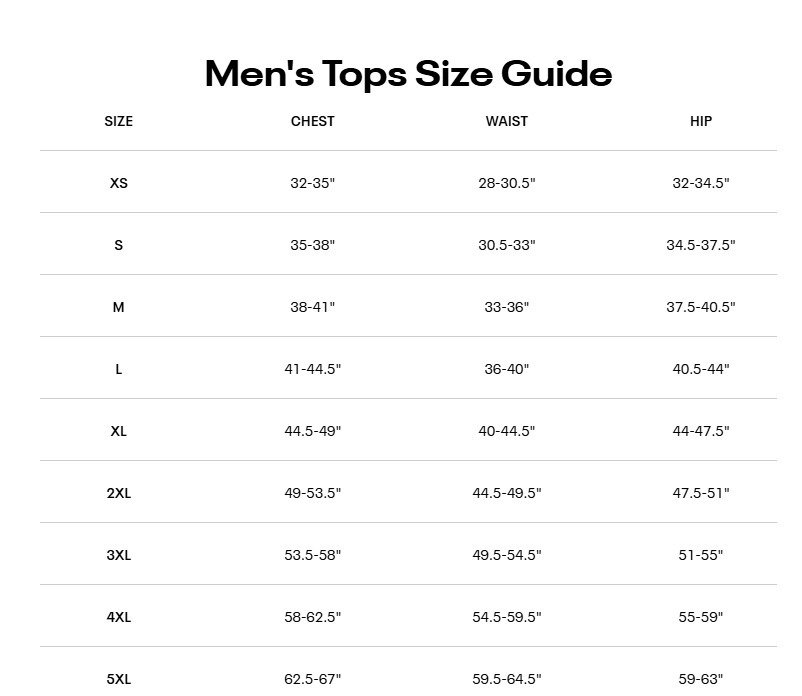
Task: Click the CHEST column header
Action: (313, 121)
